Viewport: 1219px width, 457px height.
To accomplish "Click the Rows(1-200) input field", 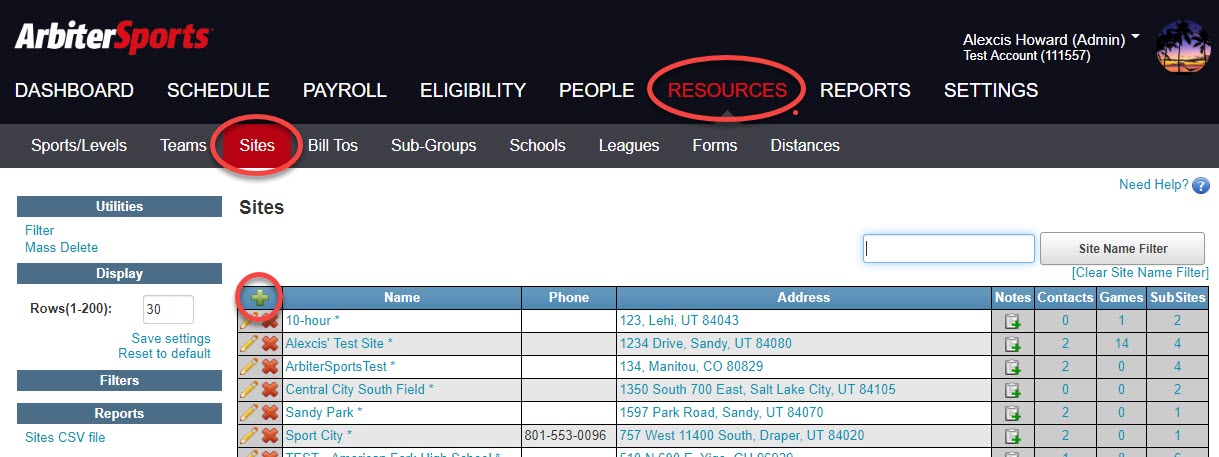I will [x=168, y=309].
